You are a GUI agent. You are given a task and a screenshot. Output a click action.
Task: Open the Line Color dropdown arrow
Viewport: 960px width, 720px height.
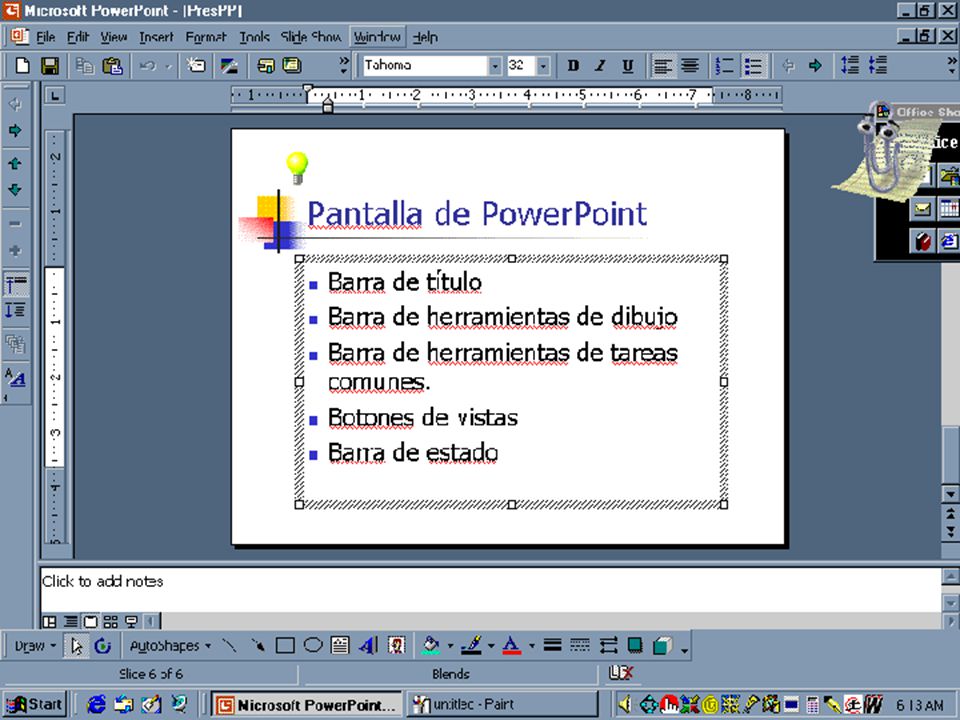click(491, 647)
